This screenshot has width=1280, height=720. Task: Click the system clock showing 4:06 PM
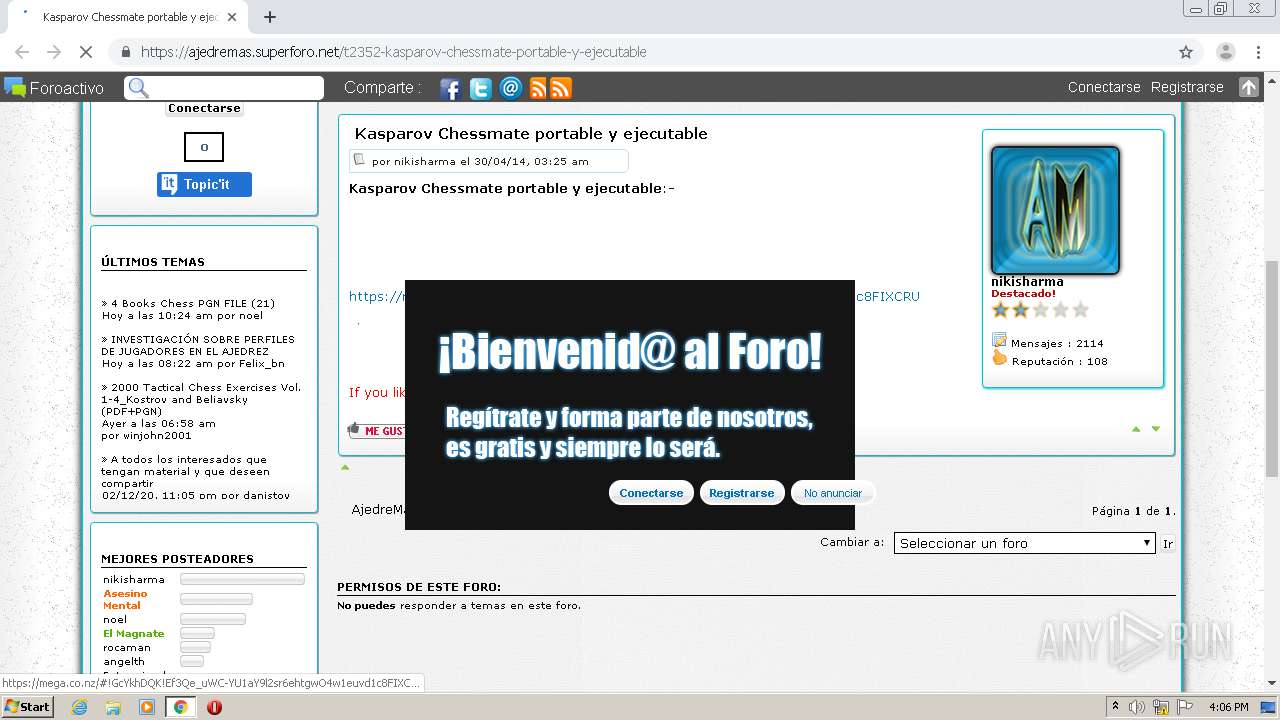(1228, 707)
